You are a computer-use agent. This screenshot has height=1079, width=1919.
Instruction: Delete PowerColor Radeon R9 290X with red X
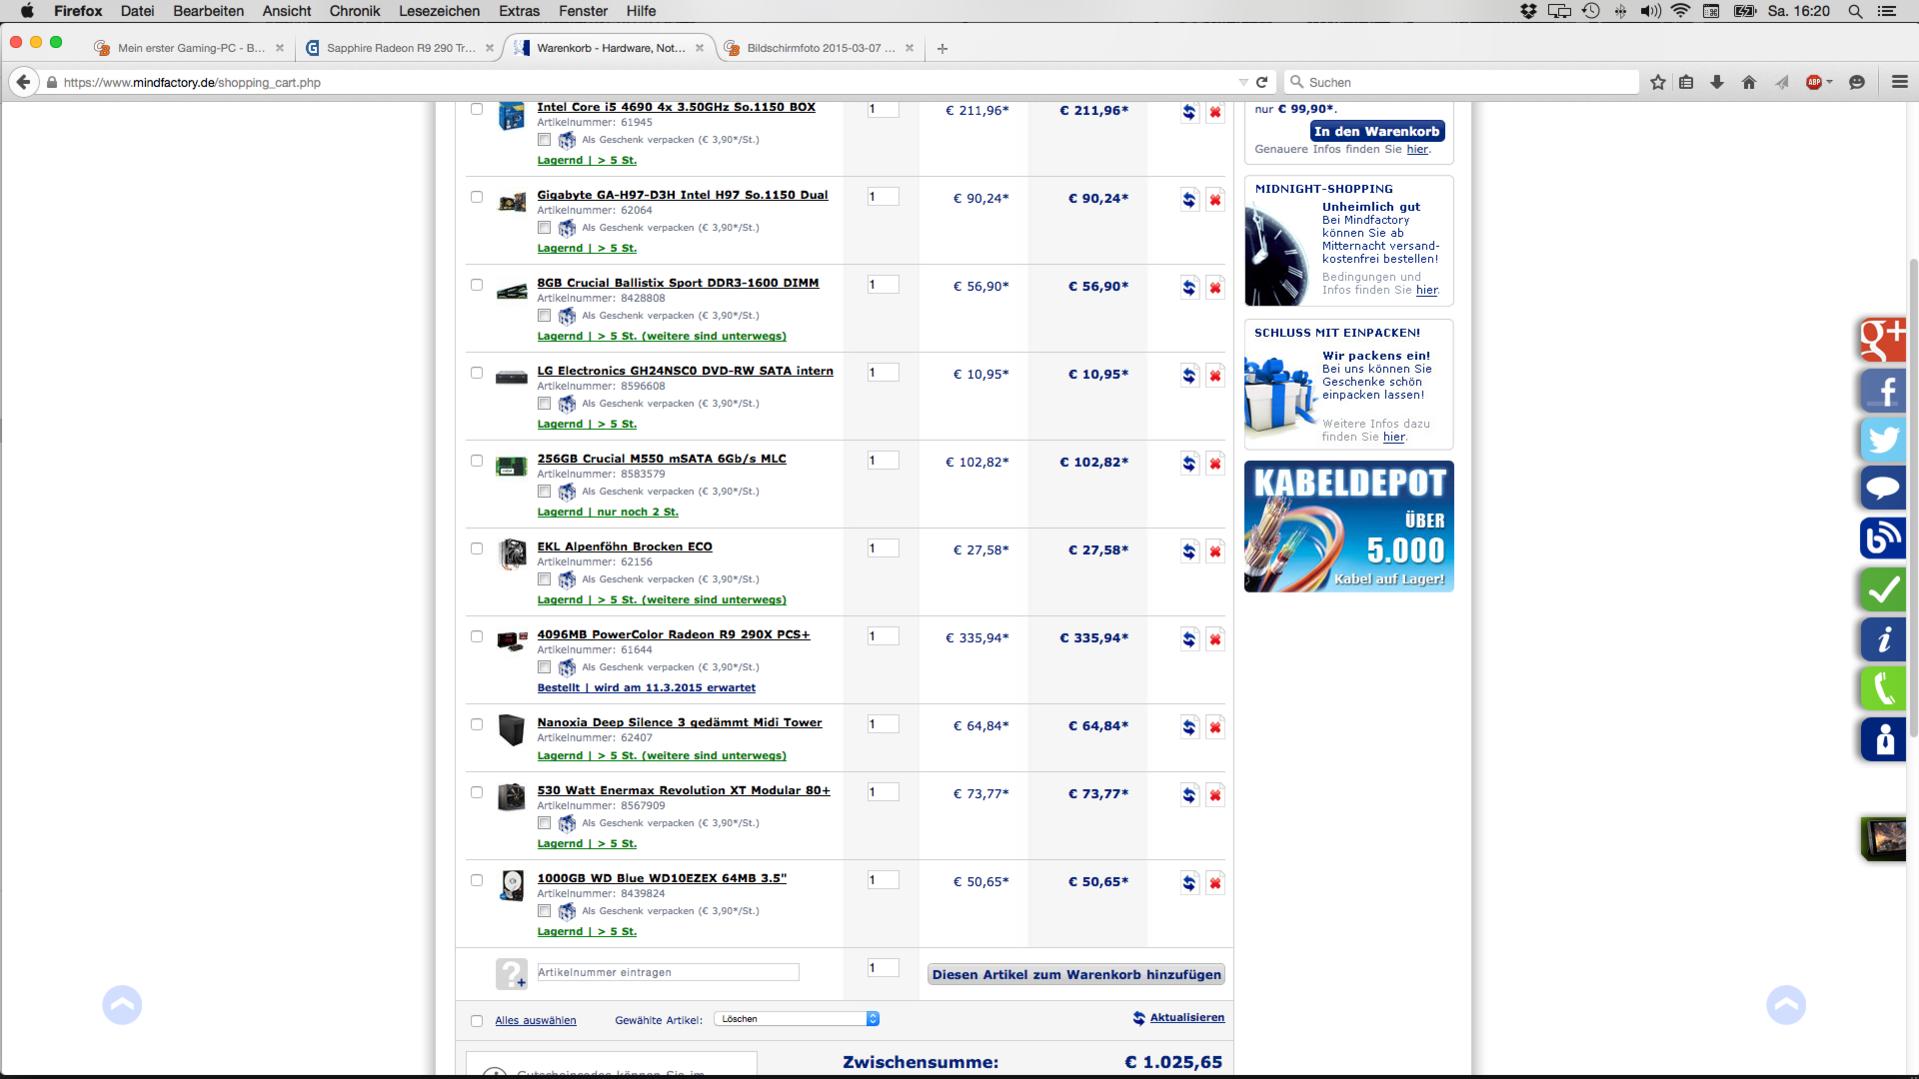(1215, 640)
